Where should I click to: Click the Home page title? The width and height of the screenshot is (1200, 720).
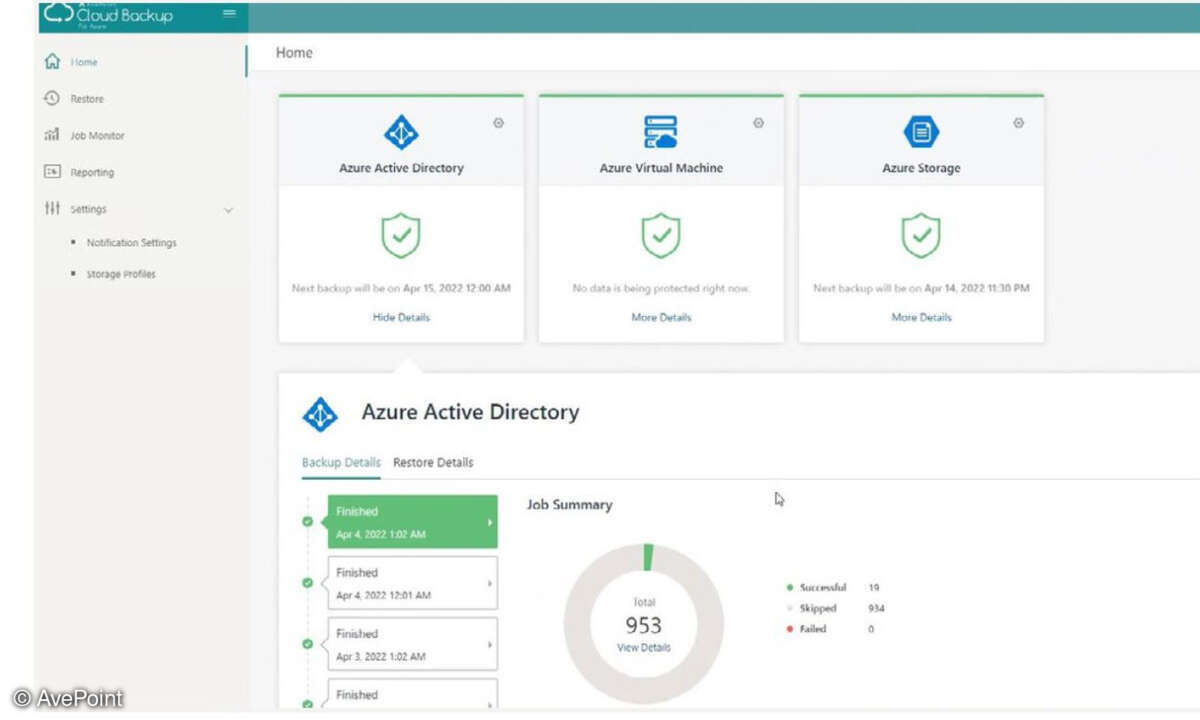click(294, 53)
